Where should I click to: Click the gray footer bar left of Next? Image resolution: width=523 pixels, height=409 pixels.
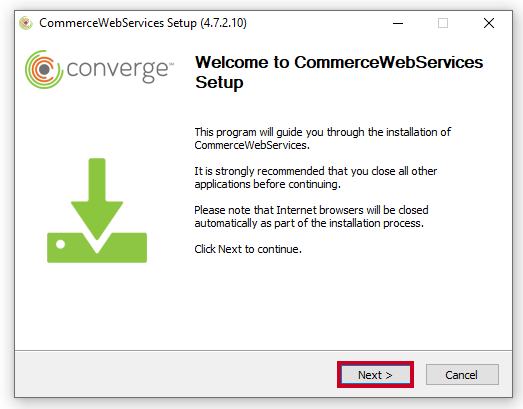pyautogui.click(x=176, y=374)
